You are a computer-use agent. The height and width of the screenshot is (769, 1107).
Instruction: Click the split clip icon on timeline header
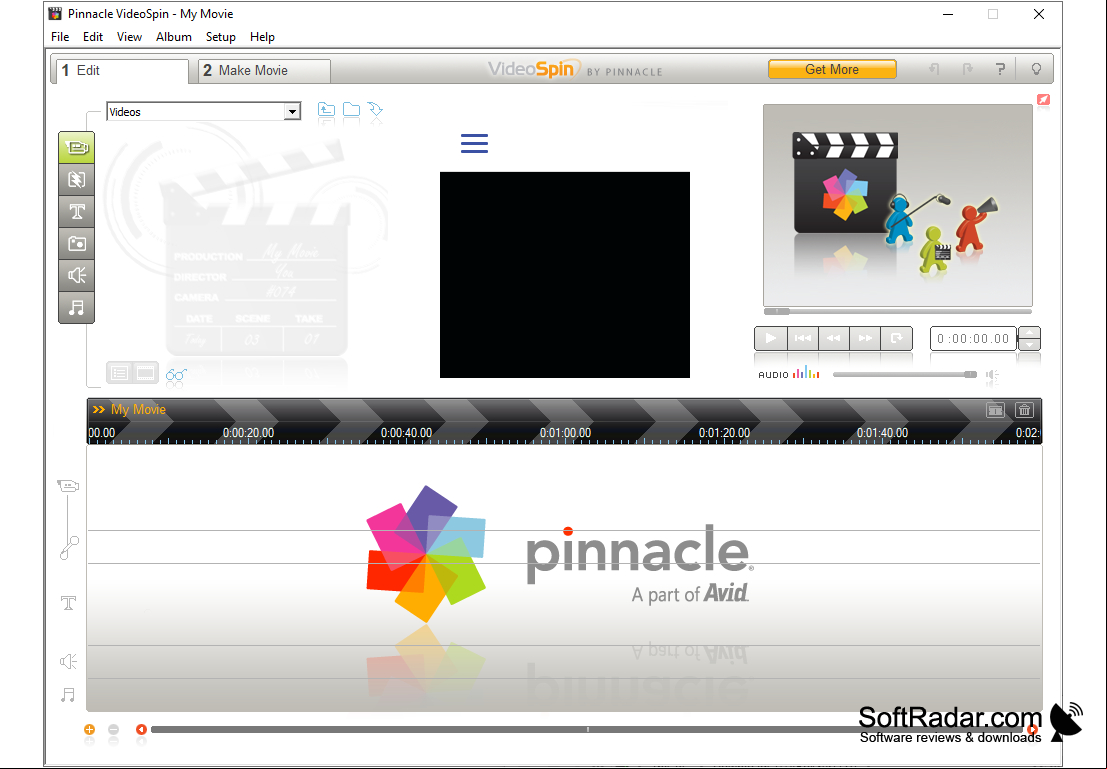(x=995, y=410)
